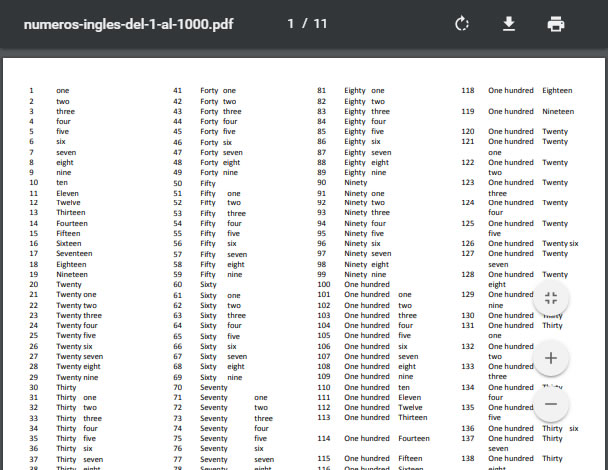Click the word 'Fourteen' in row 14
Image resolution: width=608 pixels, height=470 pixels.
72,223
